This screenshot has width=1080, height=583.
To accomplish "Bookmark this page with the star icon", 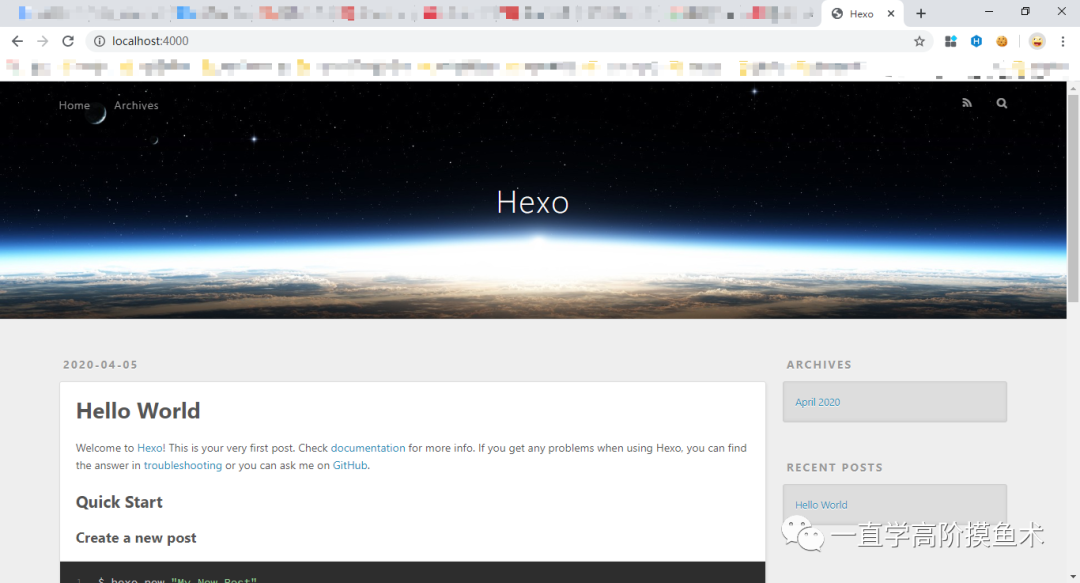I will pos(919,41).
